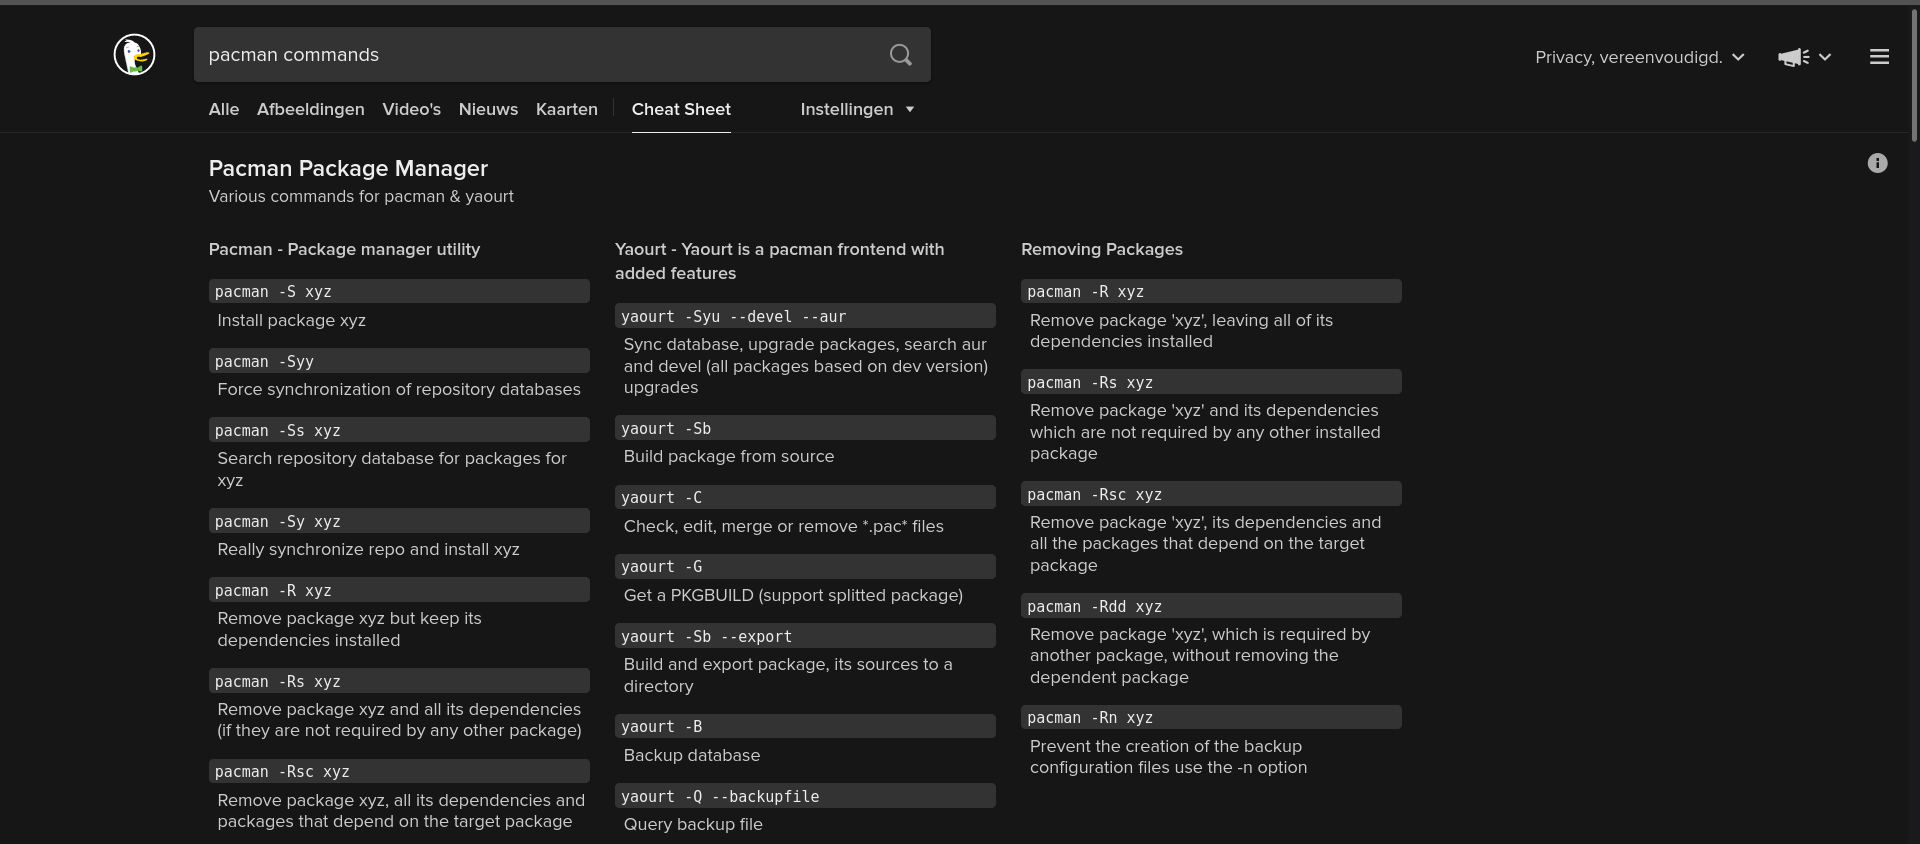The image size is (1920, 844).
Task: Click the 'pacman -Rn xyz' command
Action: click(1211, 717)
